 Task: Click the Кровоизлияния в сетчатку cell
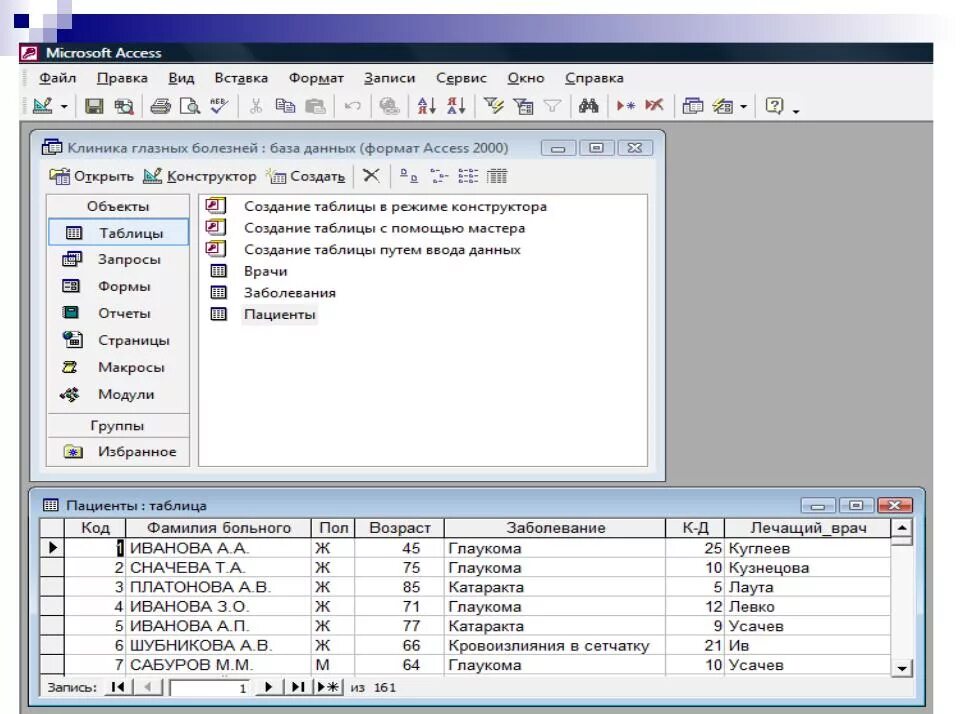click(x=555, y=645)
